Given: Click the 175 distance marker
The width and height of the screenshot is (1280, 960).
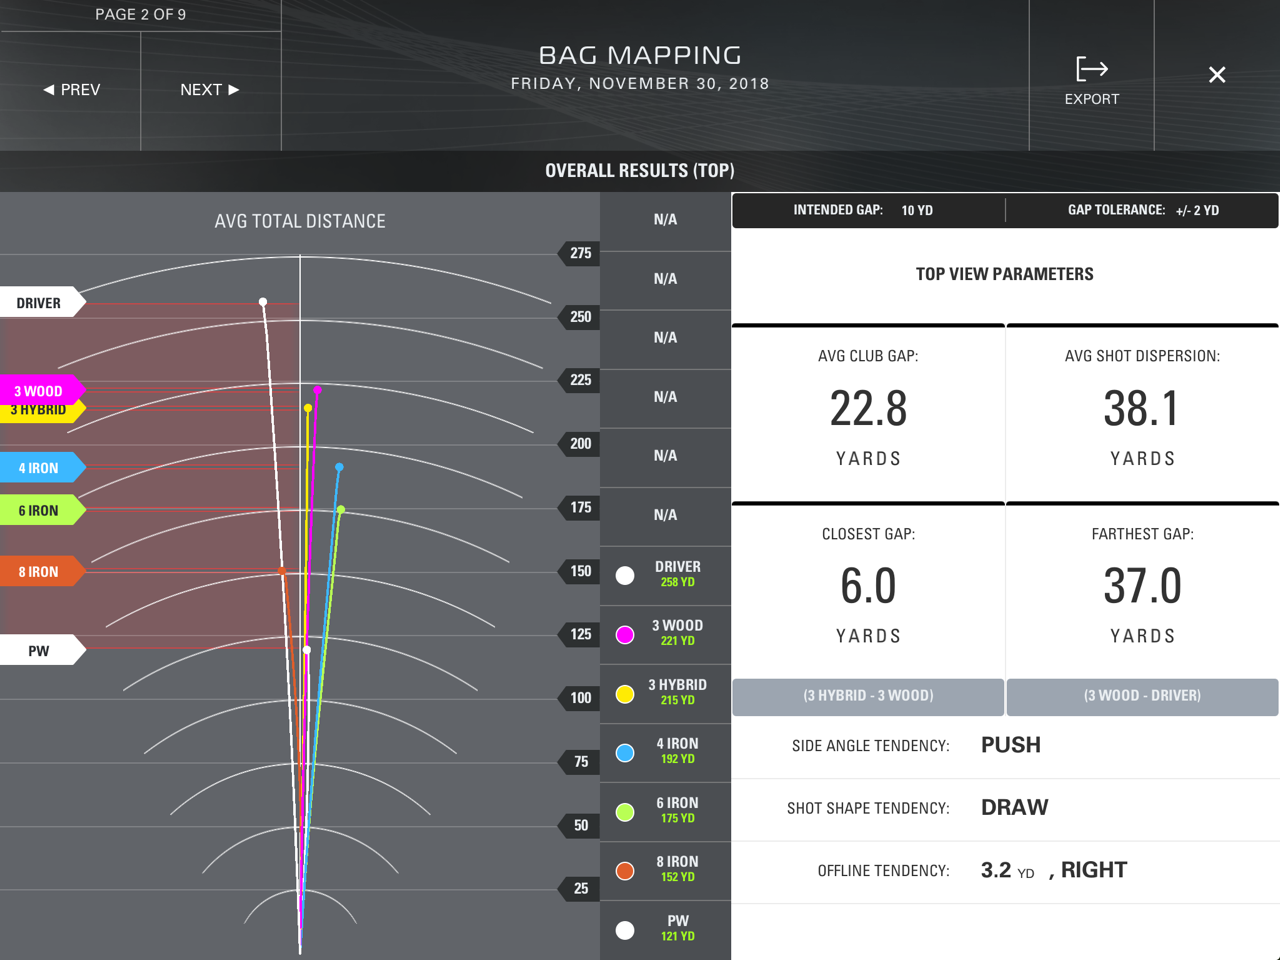Looking at the screenshot, I should (579, 508).
